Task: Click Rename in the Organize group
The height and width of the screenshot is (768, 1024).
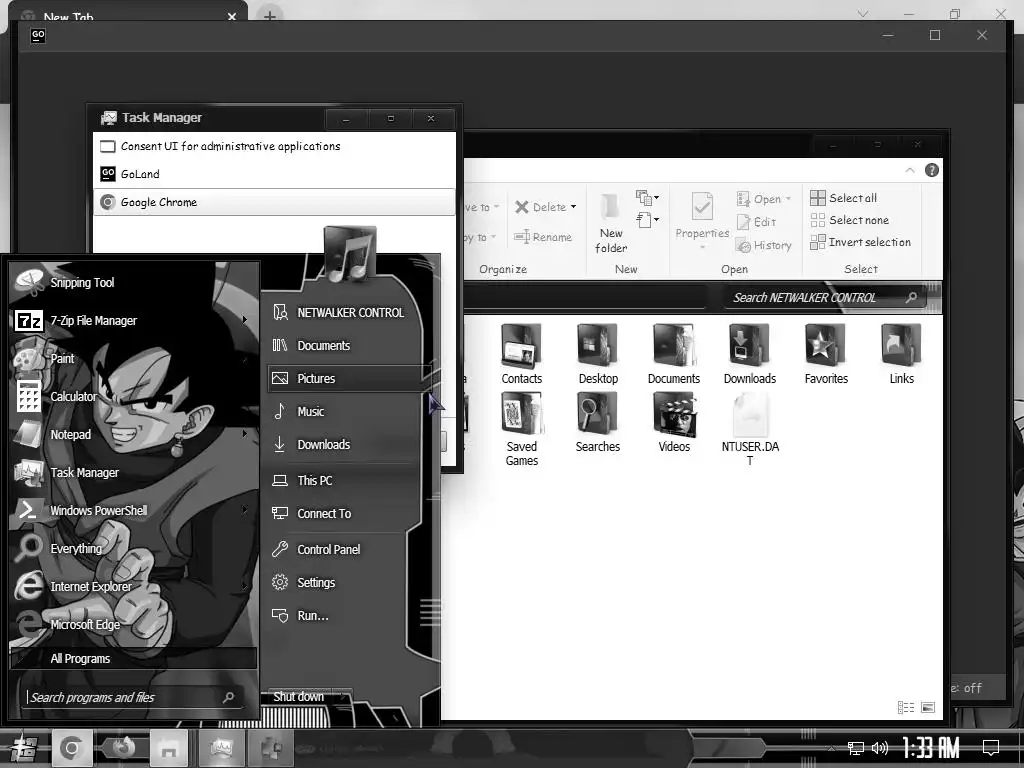Action: pyautogui.click(x=543, y=237)
